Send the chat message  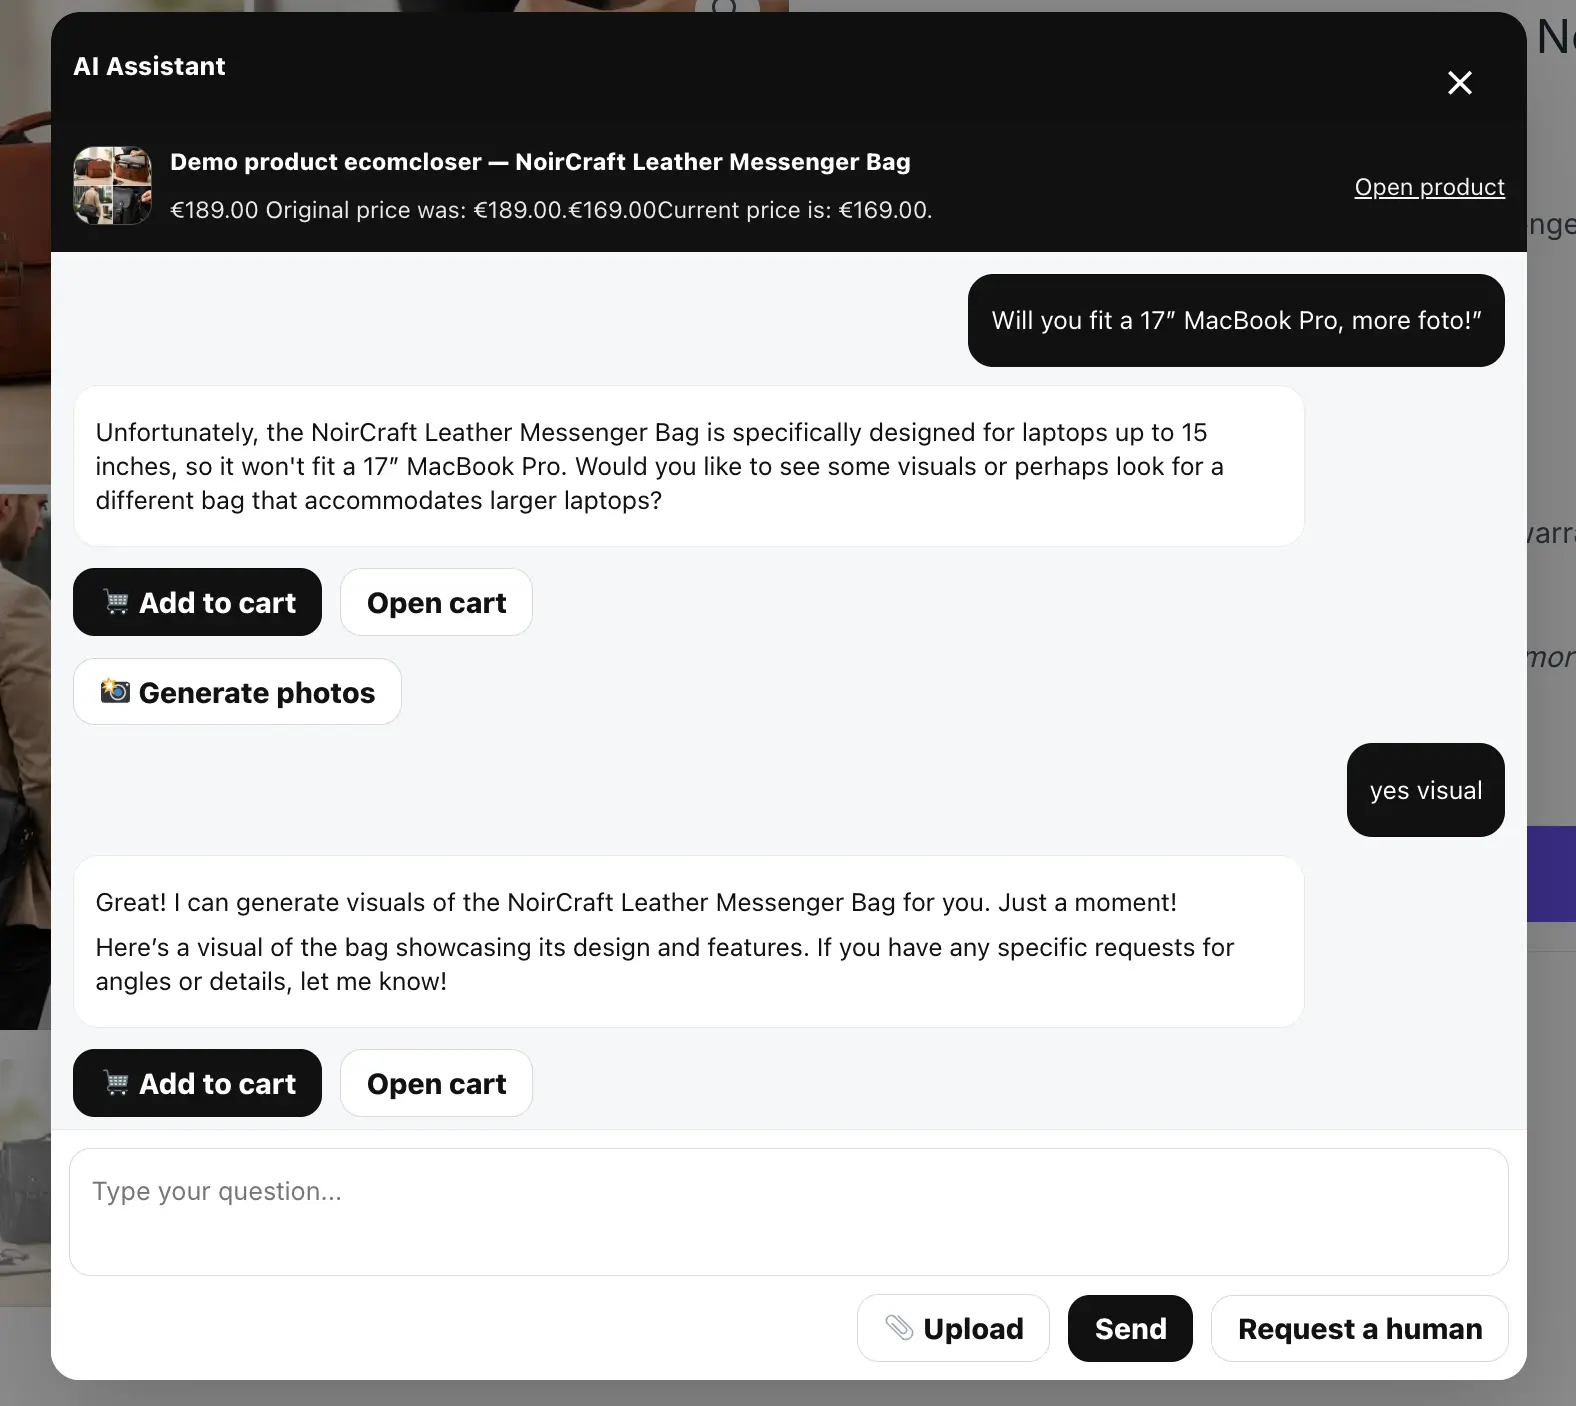pos(1130,1329)
